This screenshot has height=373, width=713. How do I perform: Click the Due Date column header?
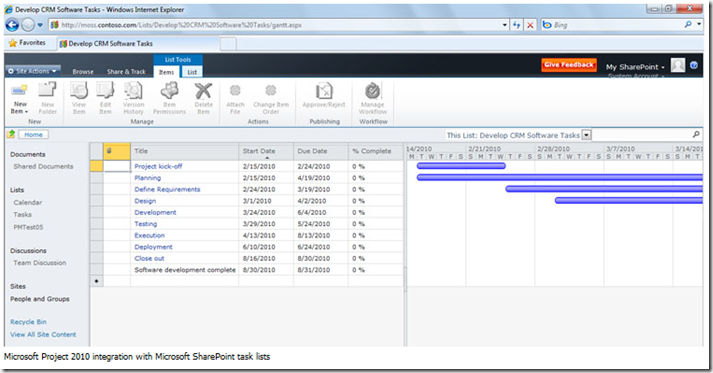[321, 151]
